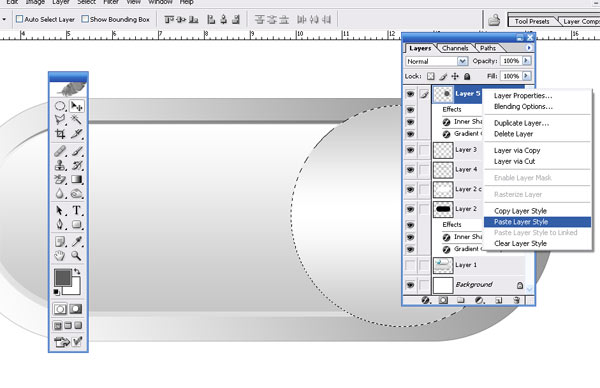Open the Opacity slider arrow
This screenshot has width=600, height=388.
[527, 60]
